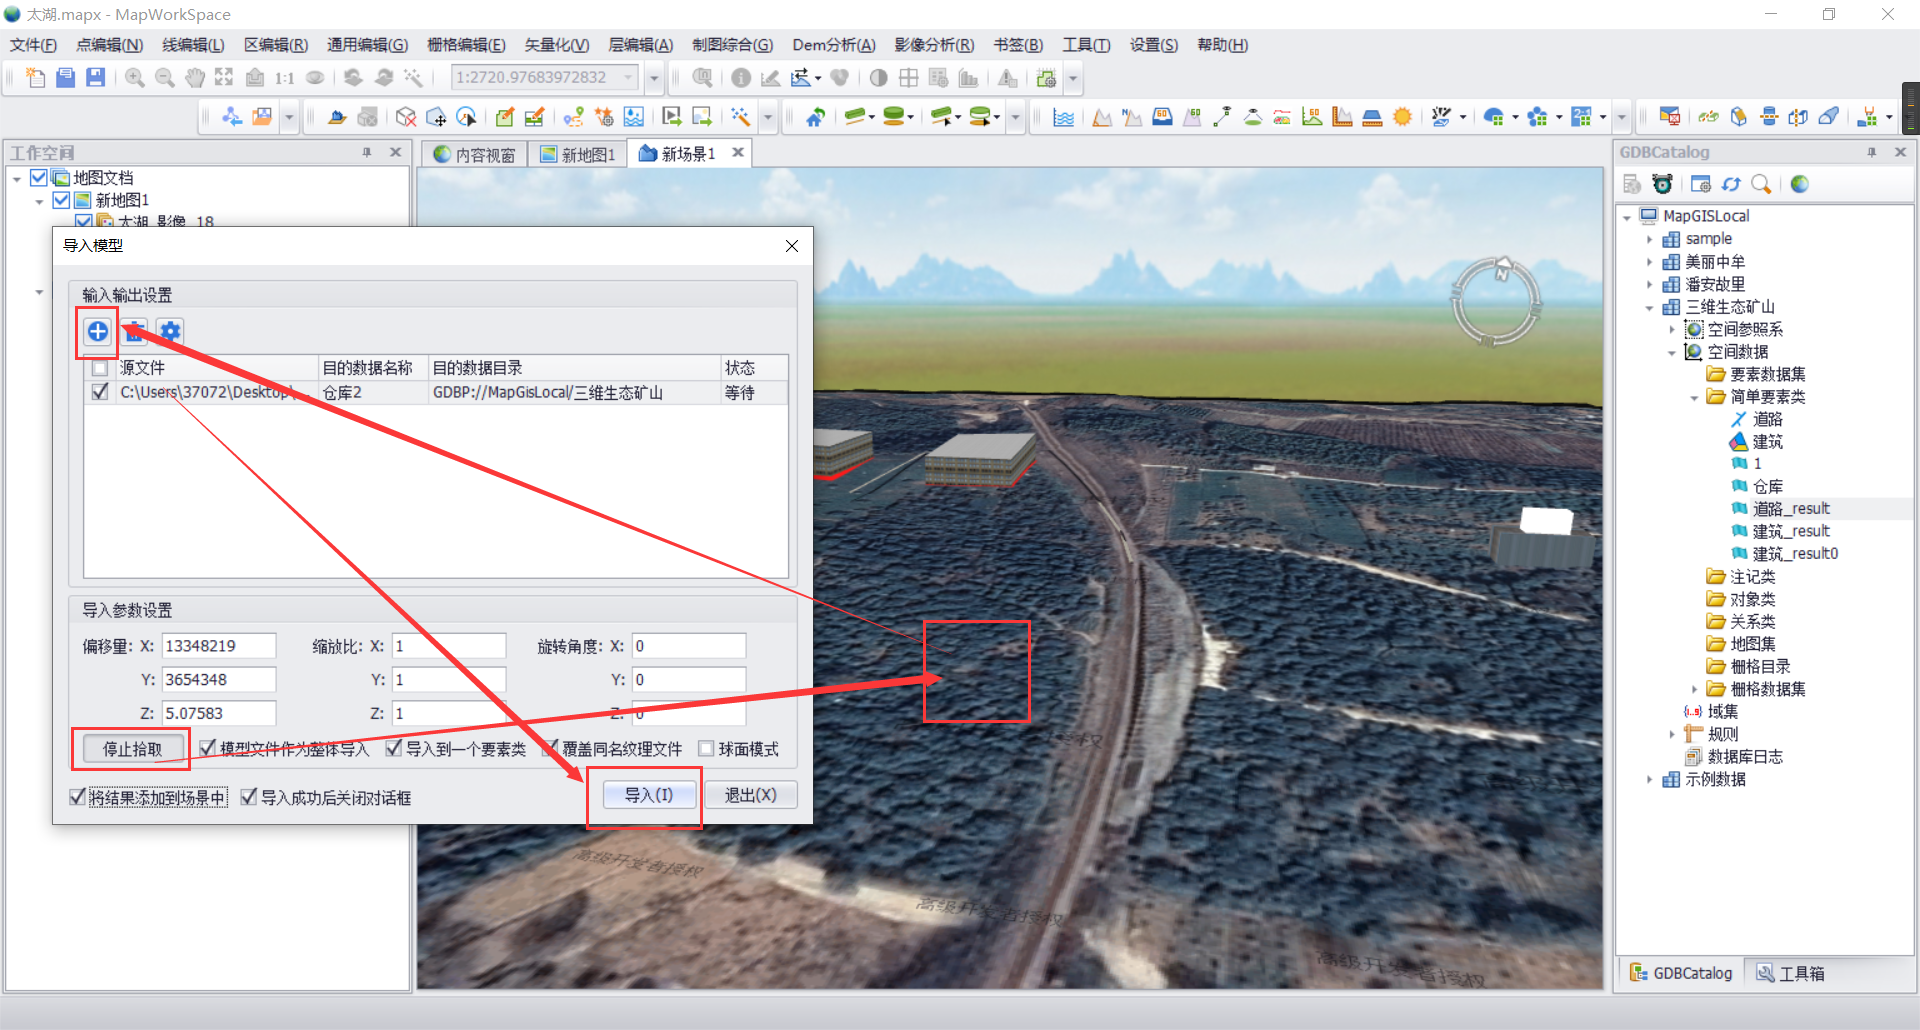Select 道路_result in GDBCatalog tree

click(x=1791, y=509)
